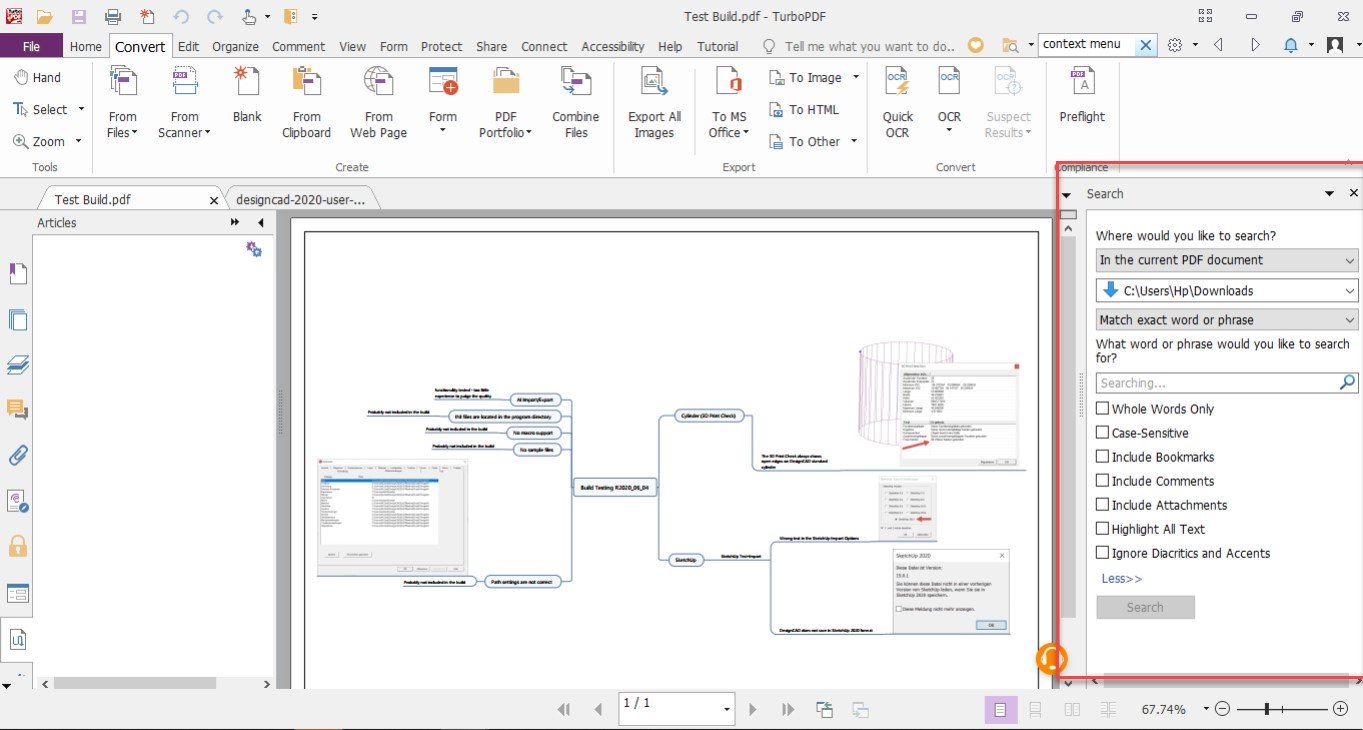Open the attachments paperclip panel
This screenshot has width=1363, height=730.
click(x=17, y=455)
